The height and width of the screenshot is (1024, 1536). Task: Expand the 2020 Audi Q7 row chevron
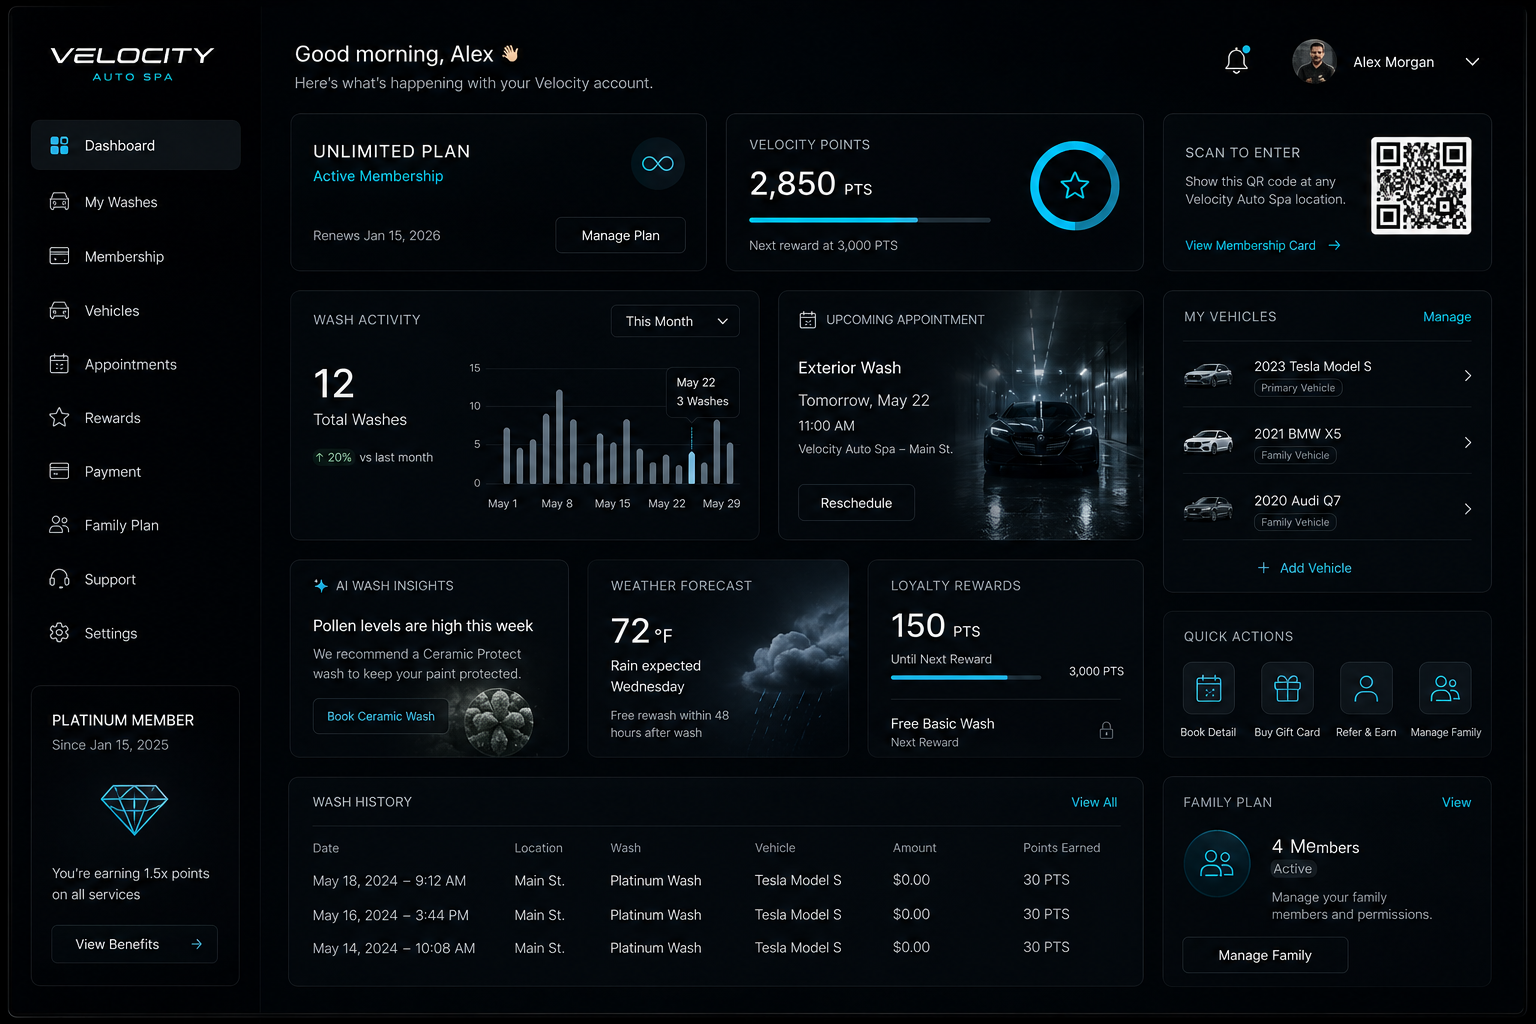(x=1468, y=509)
